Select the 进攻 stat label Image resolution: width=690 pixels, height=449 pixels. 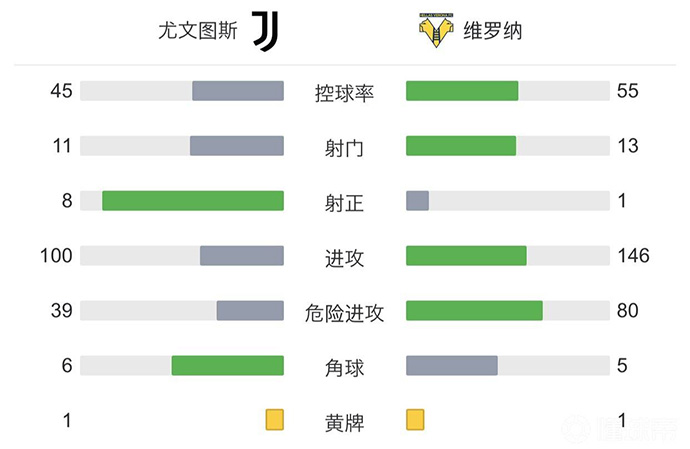pyautogui.click(x=345, y=258)
